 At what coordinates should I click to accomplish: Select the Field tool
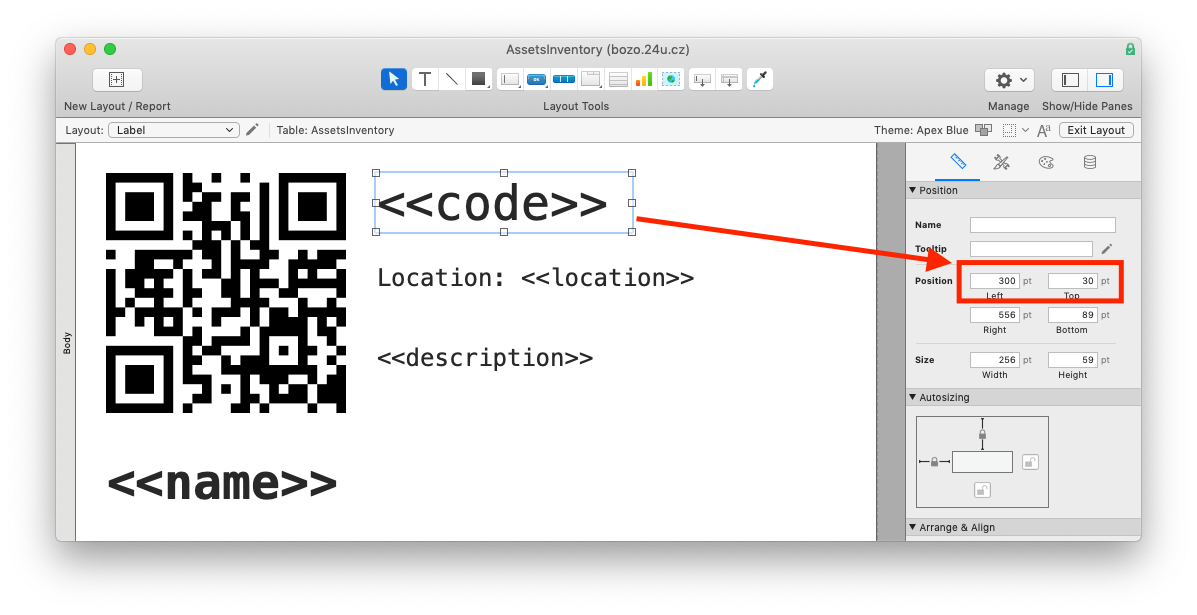point(702,79)
